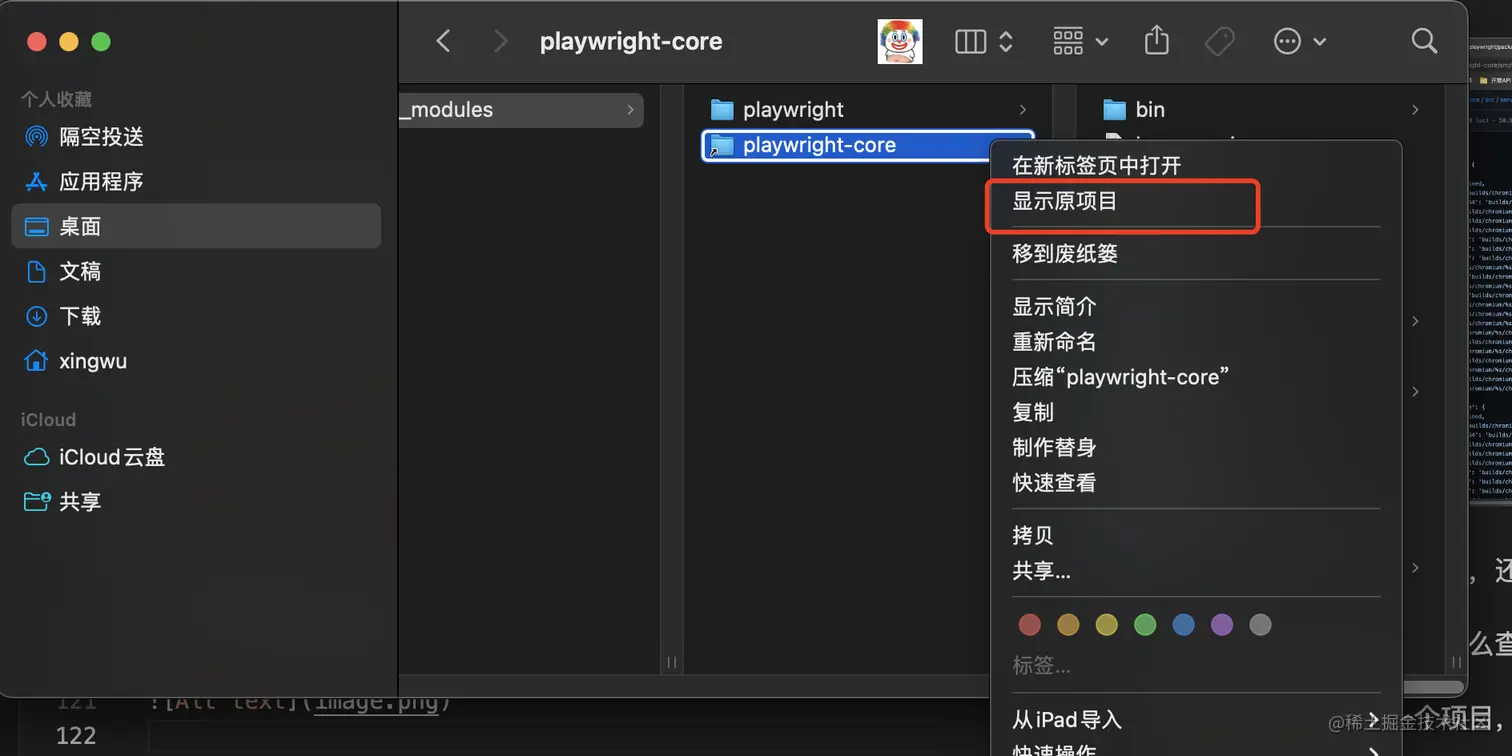Screen dimensions: 1512x756
Task: Apply the red tag color
Action: pyautogui.click(x=1030, y=625)
